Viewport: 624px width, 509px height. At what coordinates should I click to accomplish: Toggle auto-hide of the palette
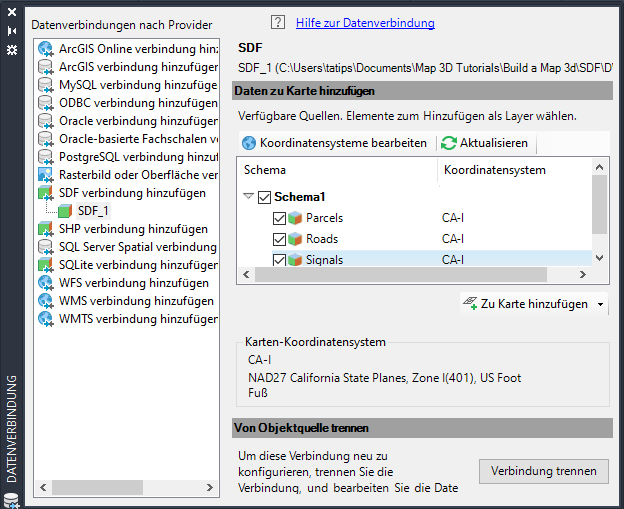tap(12, 31)
